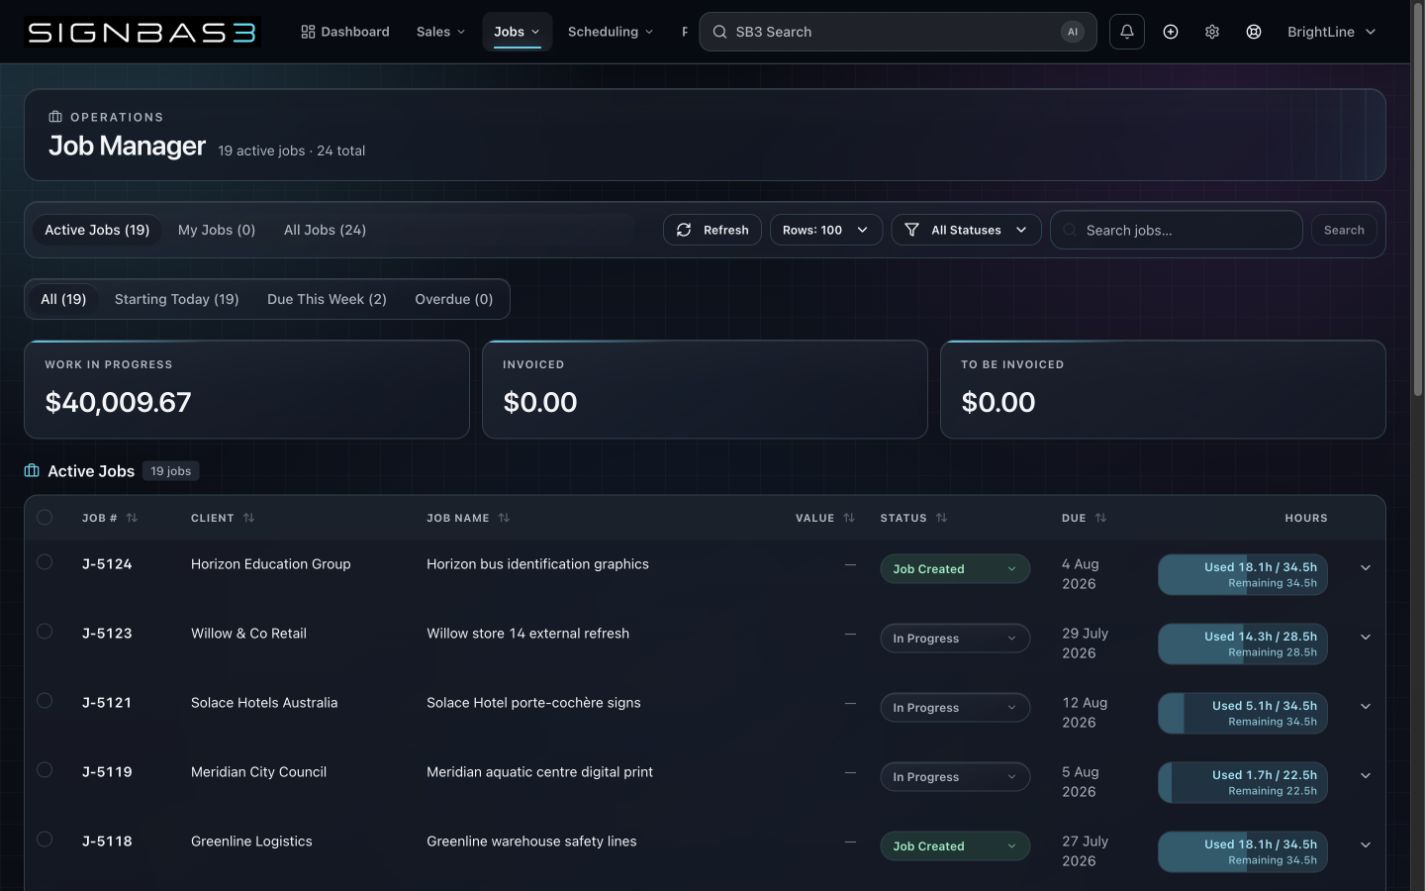Select All (19) filter tab
Viewport: 1425px width, 891px height.
coord(63,299)
